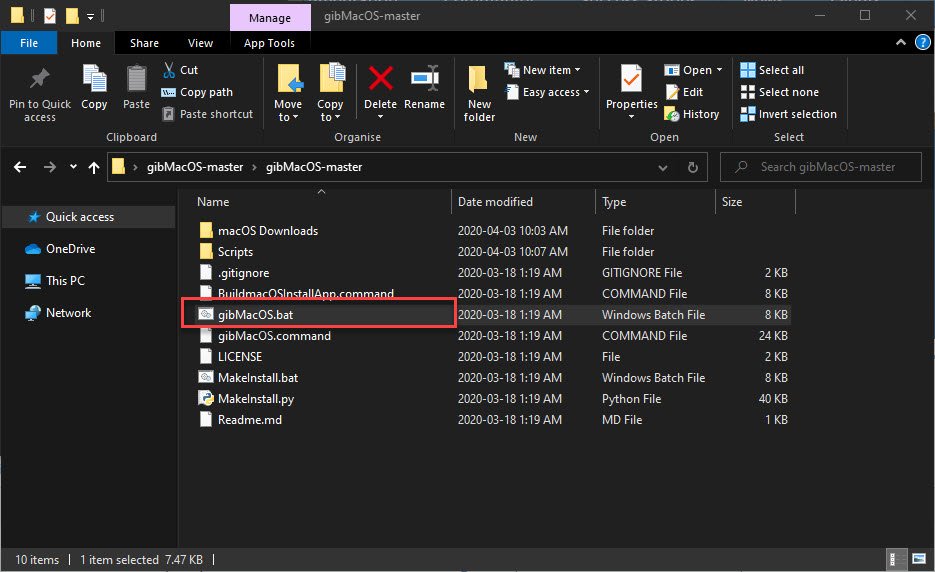Click Pin to Quick access icon

(39, 79)
